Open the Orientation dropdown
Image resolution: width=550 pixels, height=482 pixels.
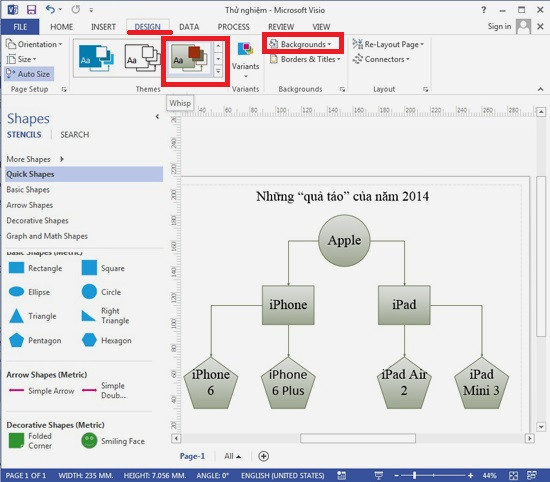(x=34, y=44)
